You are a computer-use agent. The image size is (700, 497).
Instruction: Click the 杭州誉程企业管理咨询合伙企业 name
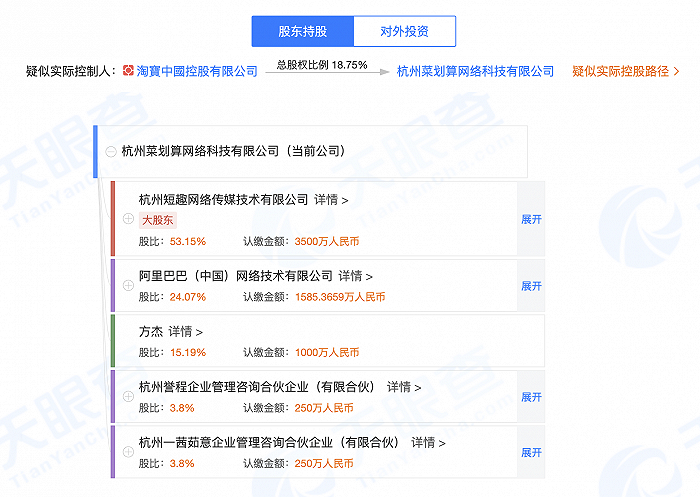pos(257,387)
